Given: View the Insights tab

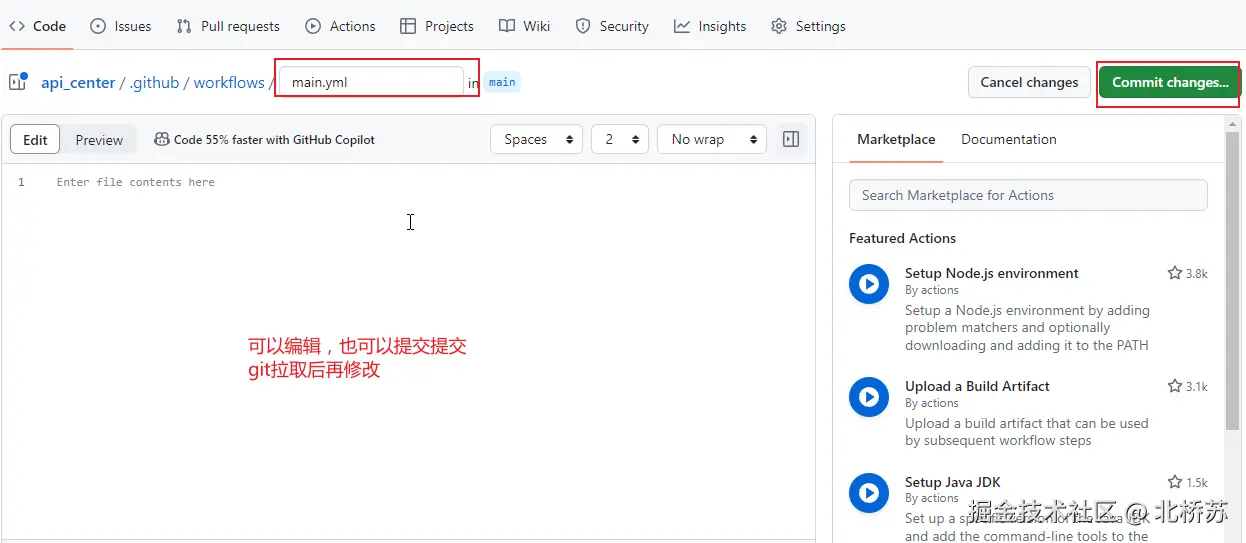Looking at the screenshot, I should [x=710, y=26].
